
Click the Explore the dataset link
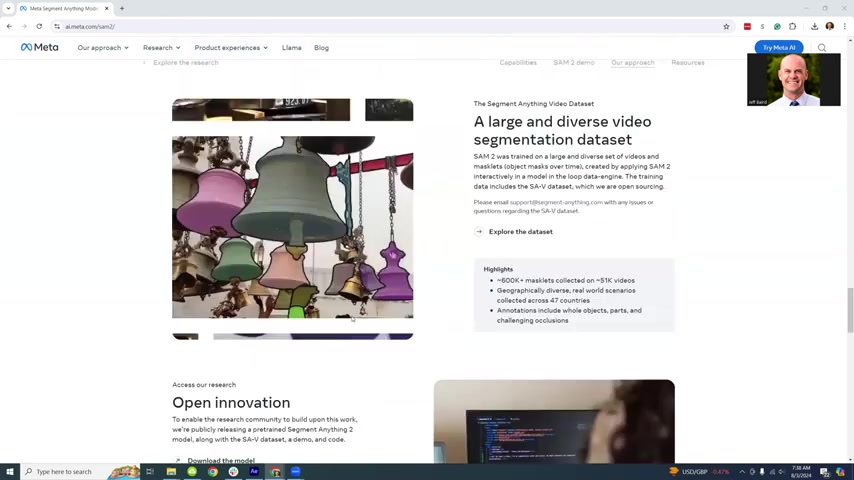520,232
